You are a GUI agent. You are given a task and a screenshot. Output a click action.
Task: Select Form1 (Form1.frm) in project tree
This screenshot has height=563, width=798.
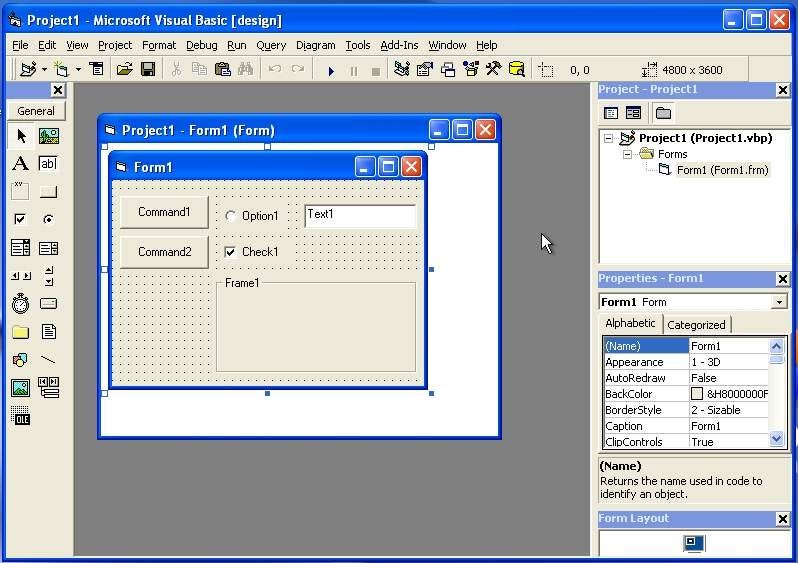point(722,170)
